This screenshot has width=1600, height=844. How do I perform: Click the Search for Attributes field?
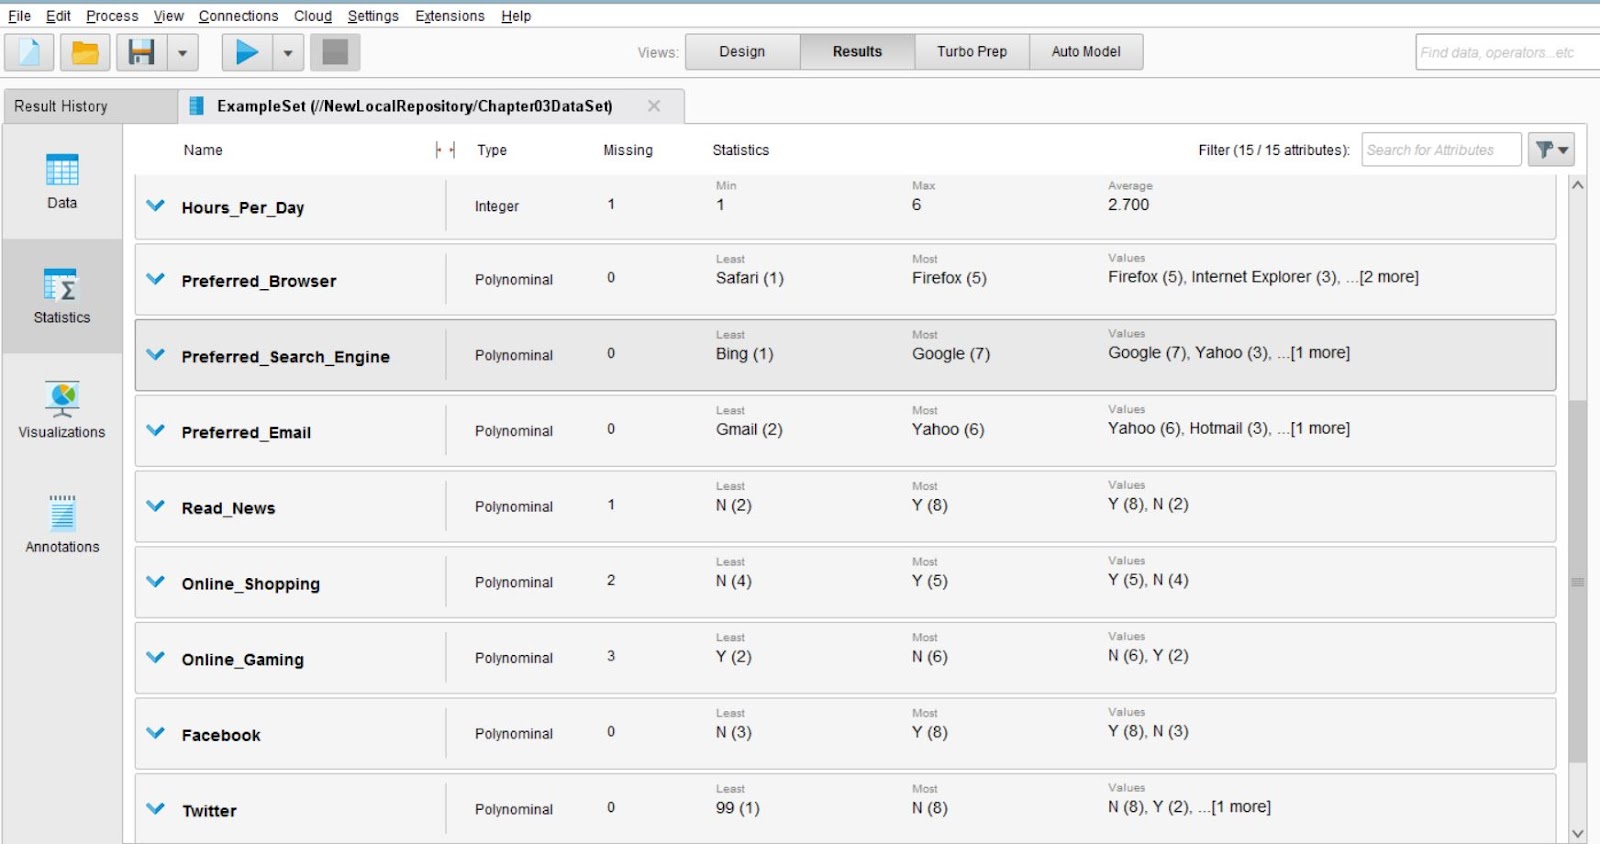point(1441,150)
